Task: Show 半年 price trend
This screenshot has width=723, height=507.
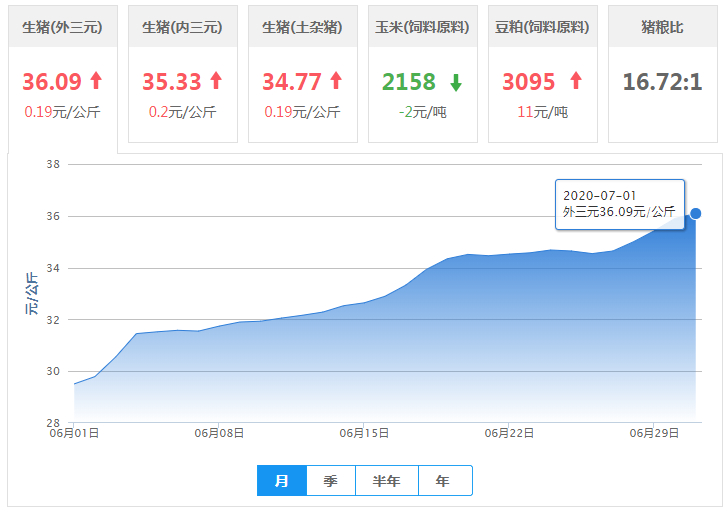Action: coord(386,481)
